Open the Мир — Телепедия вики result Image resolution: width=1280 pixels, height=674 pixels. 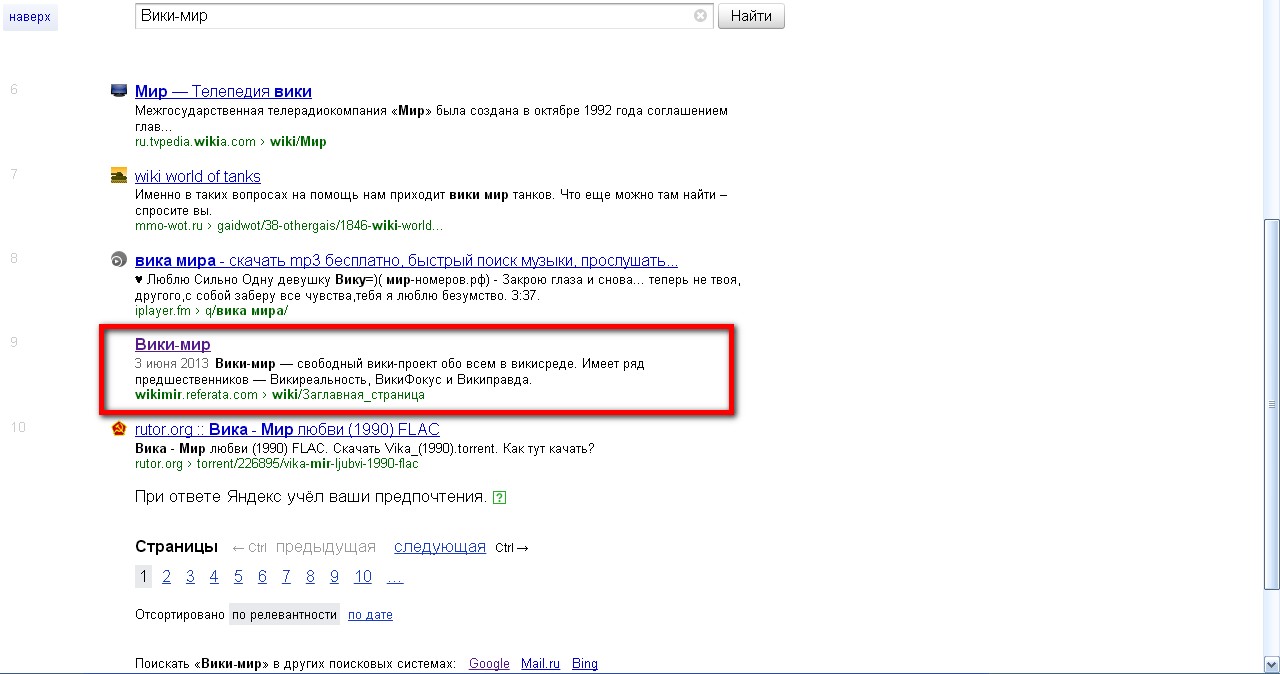(x=223, y=92)
